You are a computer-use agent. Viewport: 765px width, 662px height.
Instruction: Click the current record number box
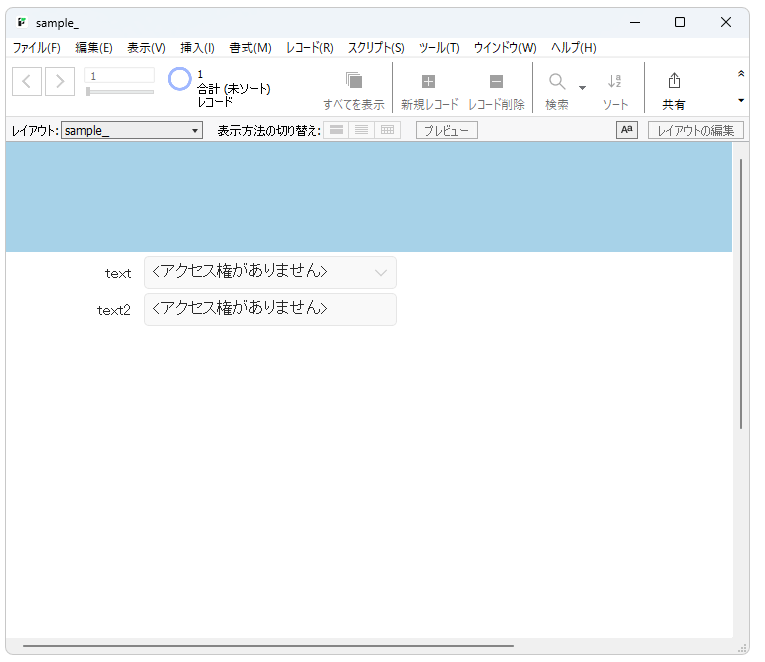point(120,76)
